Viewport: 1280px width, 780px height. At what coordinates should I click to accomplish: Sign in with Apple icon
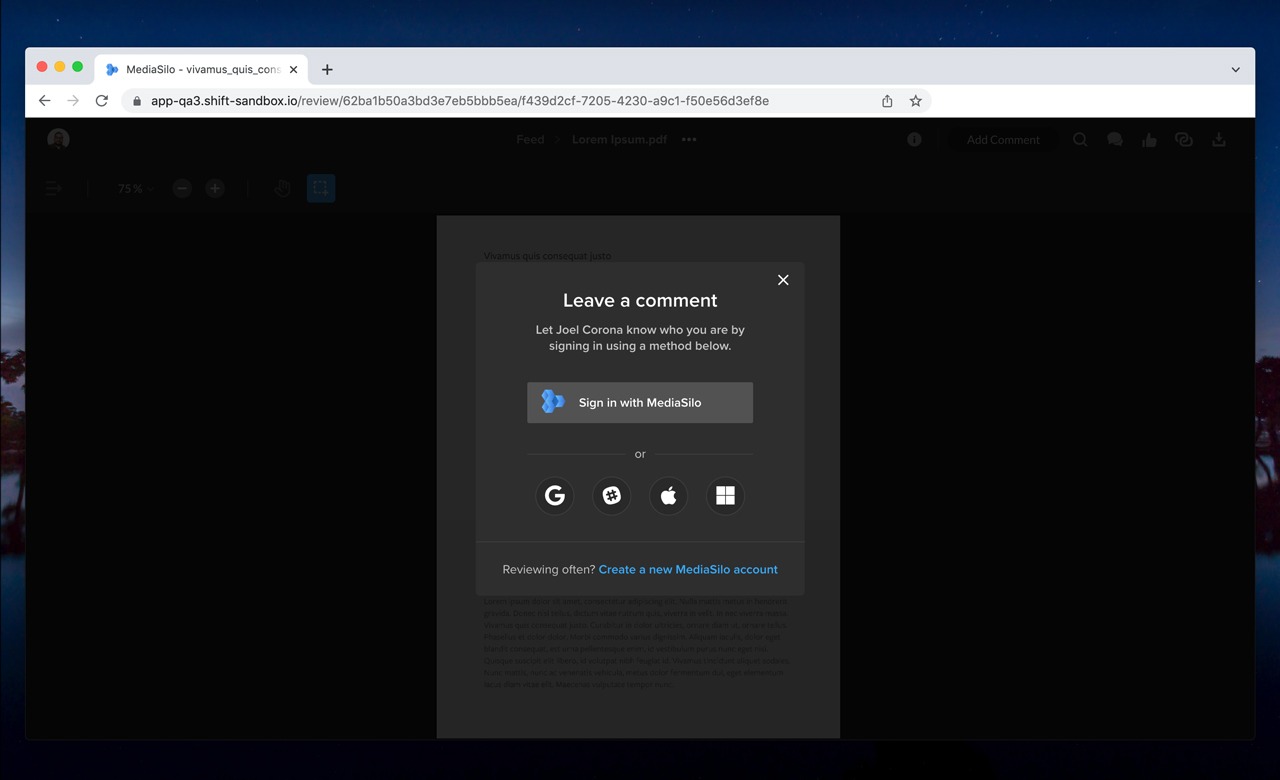pyautogui.click(x=668, y=495)
